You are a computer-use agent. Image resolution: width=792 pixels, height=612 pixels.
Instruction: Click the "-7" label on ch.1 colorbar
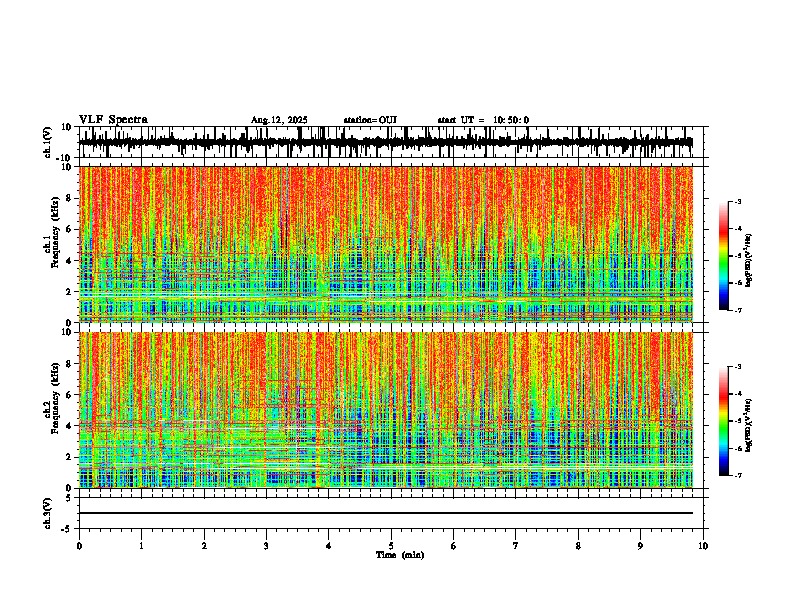click(x=738, y=310)
